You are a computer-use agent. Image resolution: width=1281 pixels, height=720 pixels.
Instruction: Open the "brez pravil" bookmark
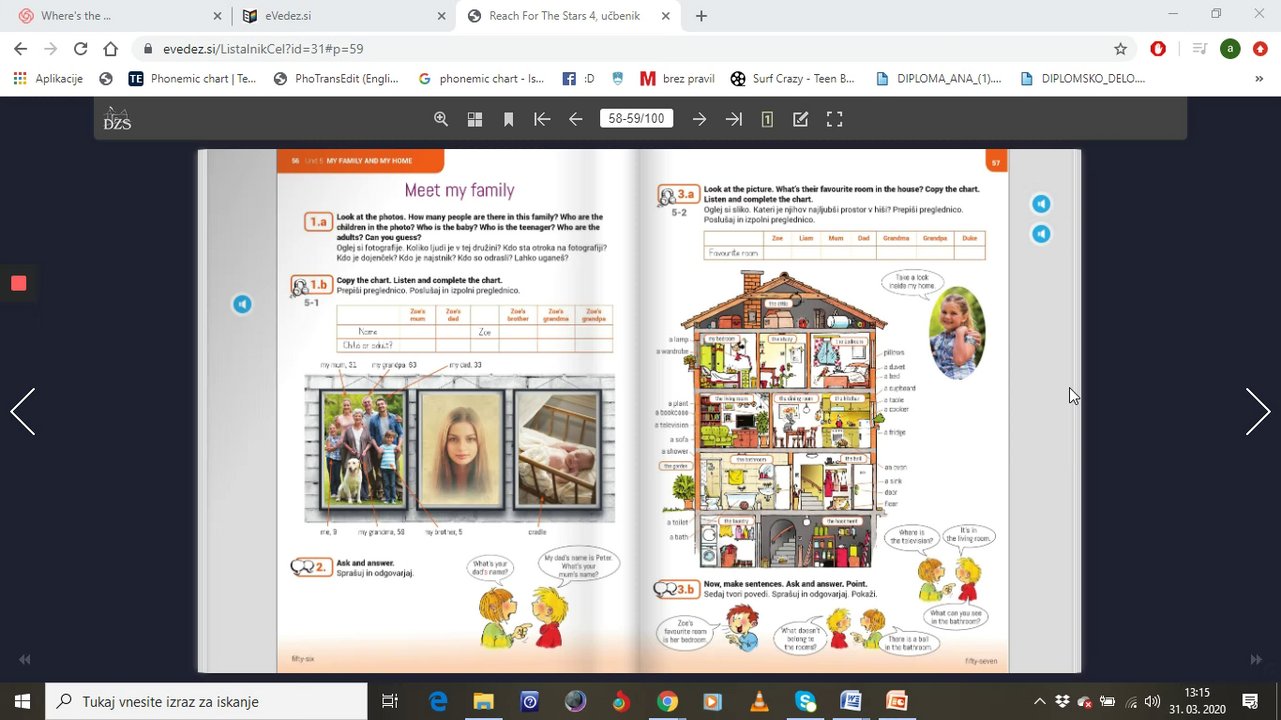677,78
